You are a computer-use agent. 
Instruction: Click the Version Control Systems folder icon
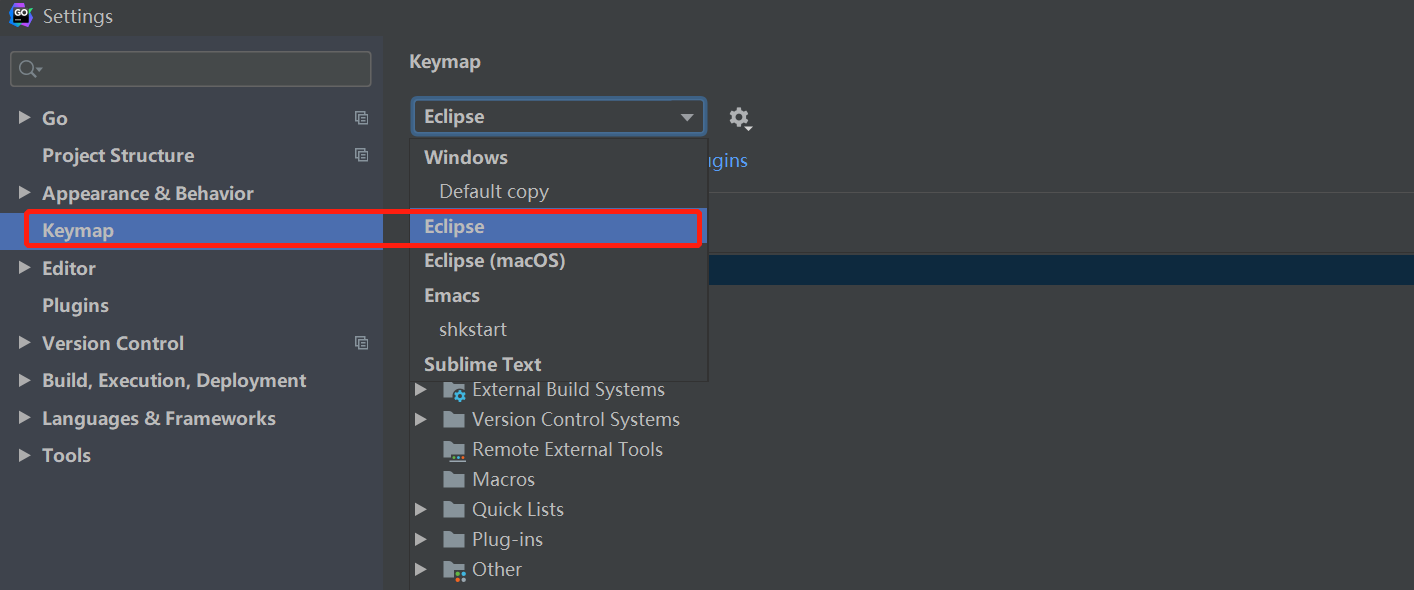[x=455, y=419]
